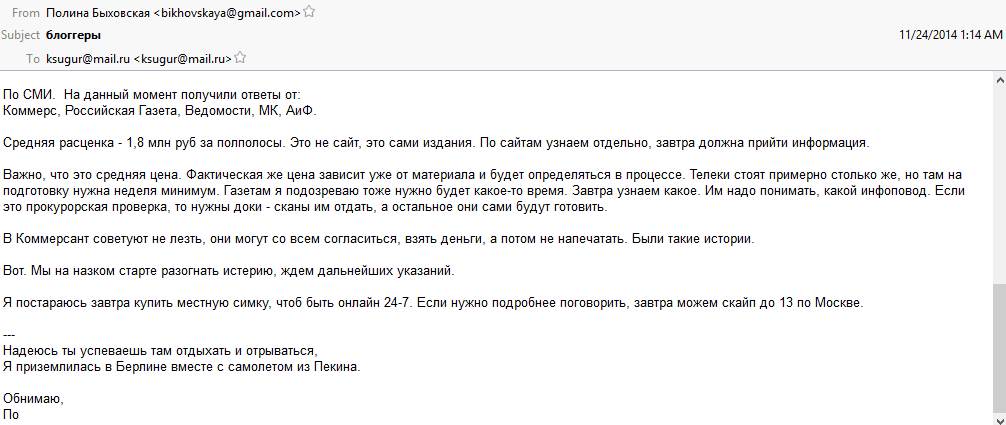Image resolution: width=1006 pixels, height=425 pixels.
Task: Star the sender Полина Быховская contact
Action: [309, 13]
